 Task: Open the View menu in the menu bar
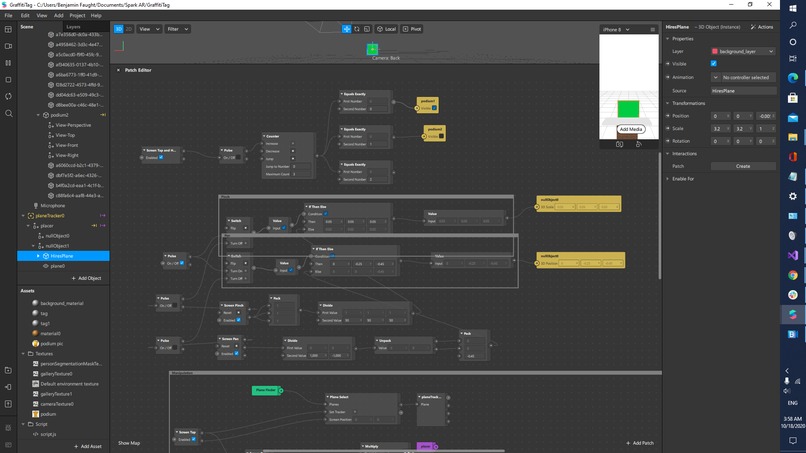[42, 15]
